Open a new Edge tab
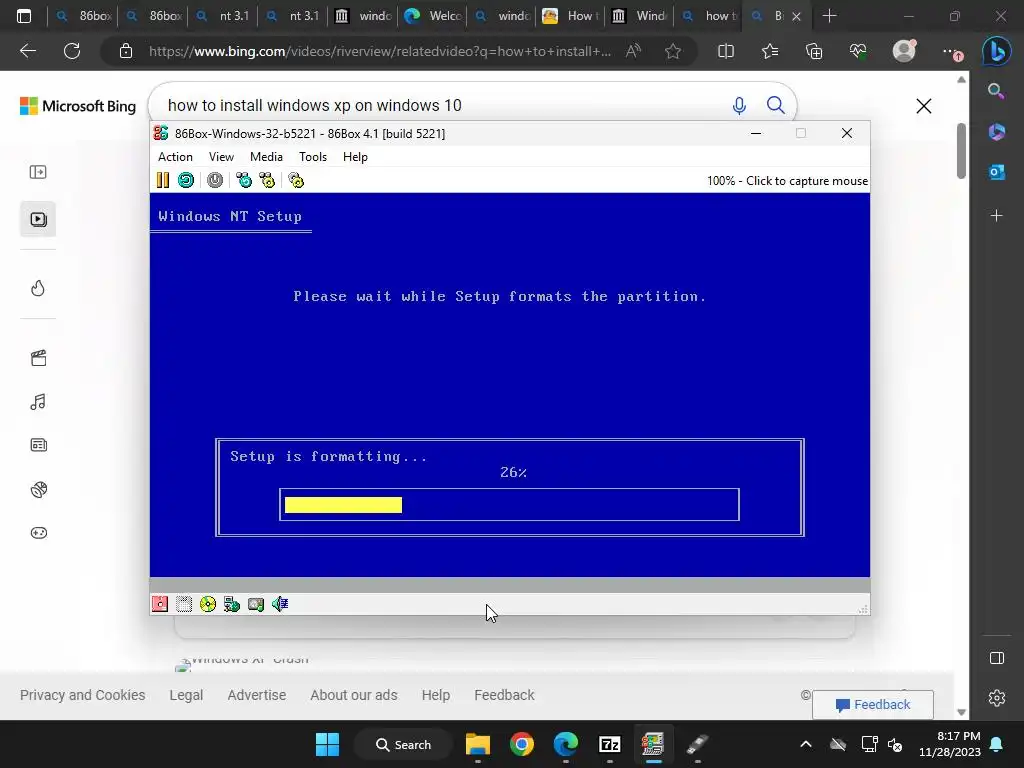The height and width of the screenshot is (768, 1024). [829, 16]
